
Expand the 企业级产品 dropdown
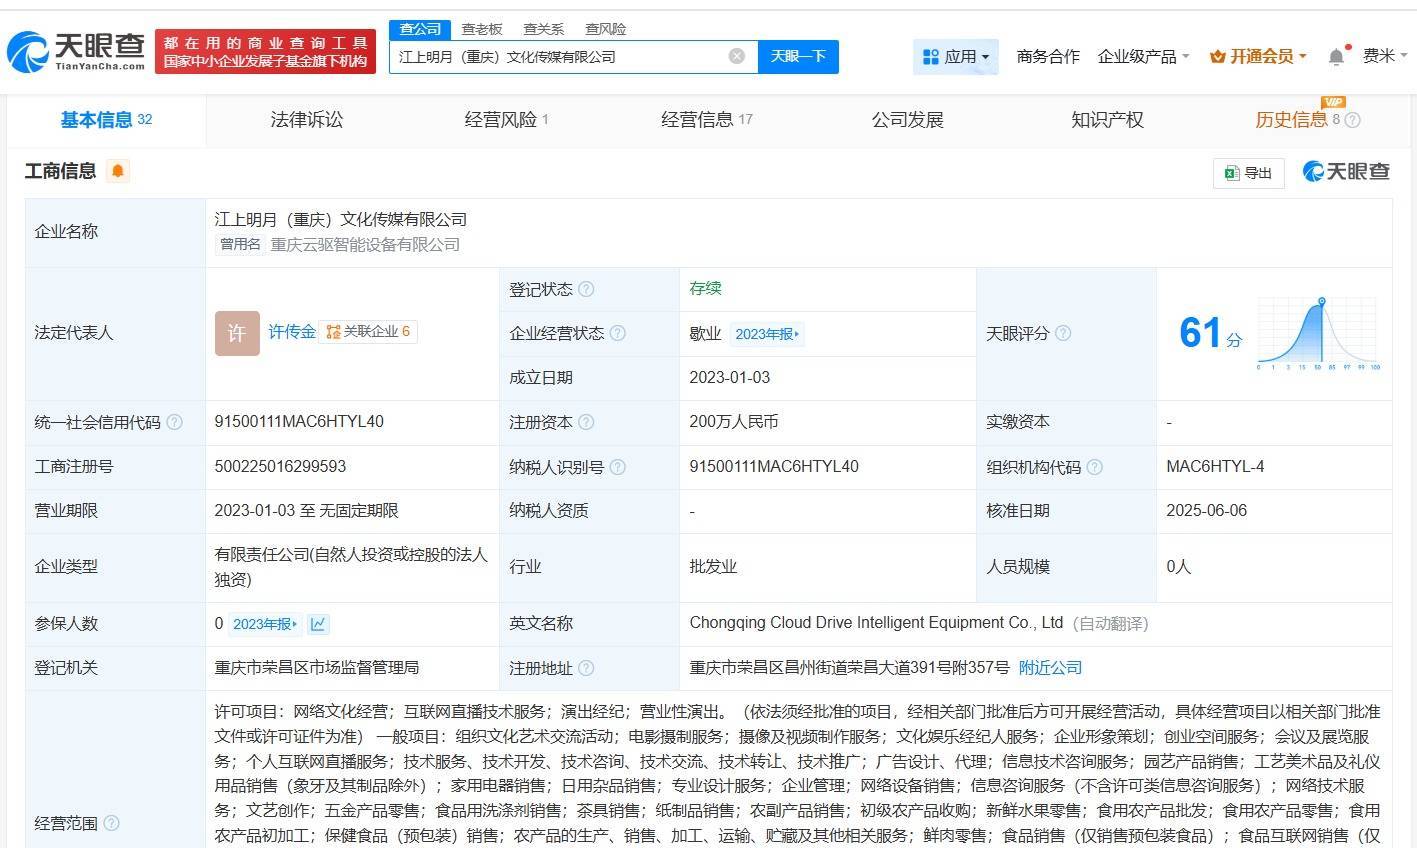[x=1143, y=57]
